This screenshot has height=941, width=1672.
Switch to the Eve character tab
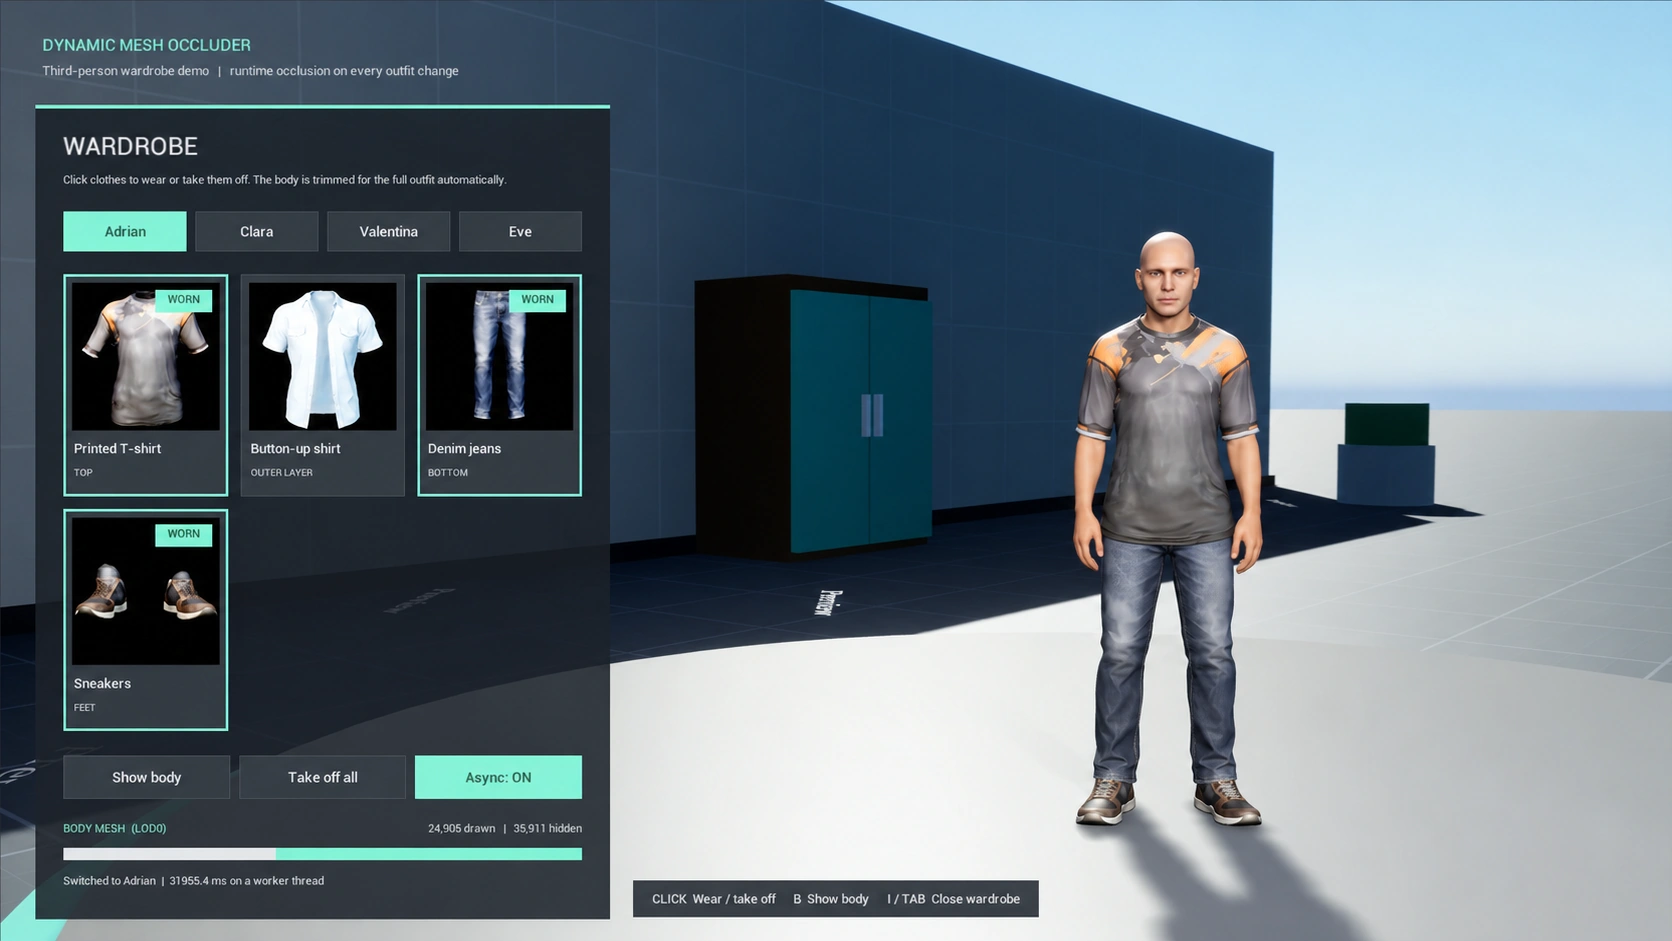click(x=520, y=231)
